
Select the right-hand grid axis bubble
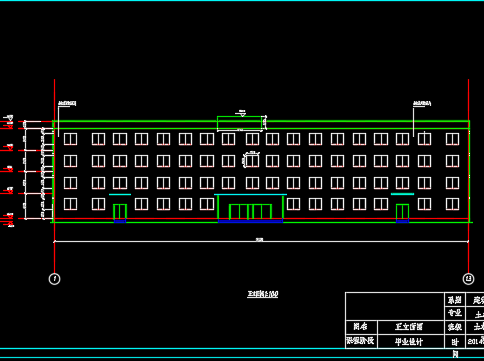pyautogui.click(x=468, y=279)
